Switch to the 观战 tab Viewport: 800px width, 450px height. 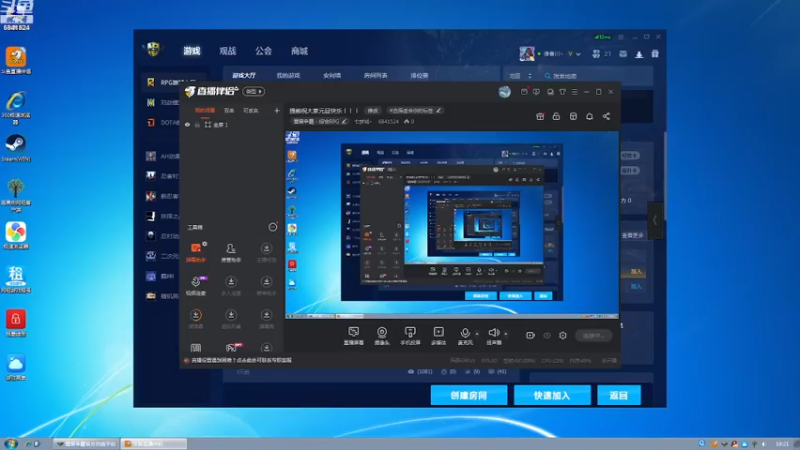(x=228, y=51)
